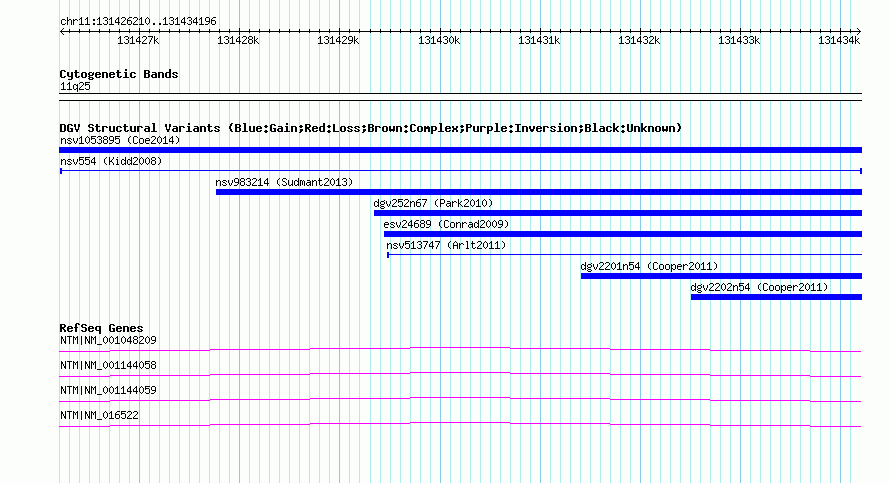
Task: Click the magenta line of NTM|NM_001048209
Action: (x=460, y=349)
